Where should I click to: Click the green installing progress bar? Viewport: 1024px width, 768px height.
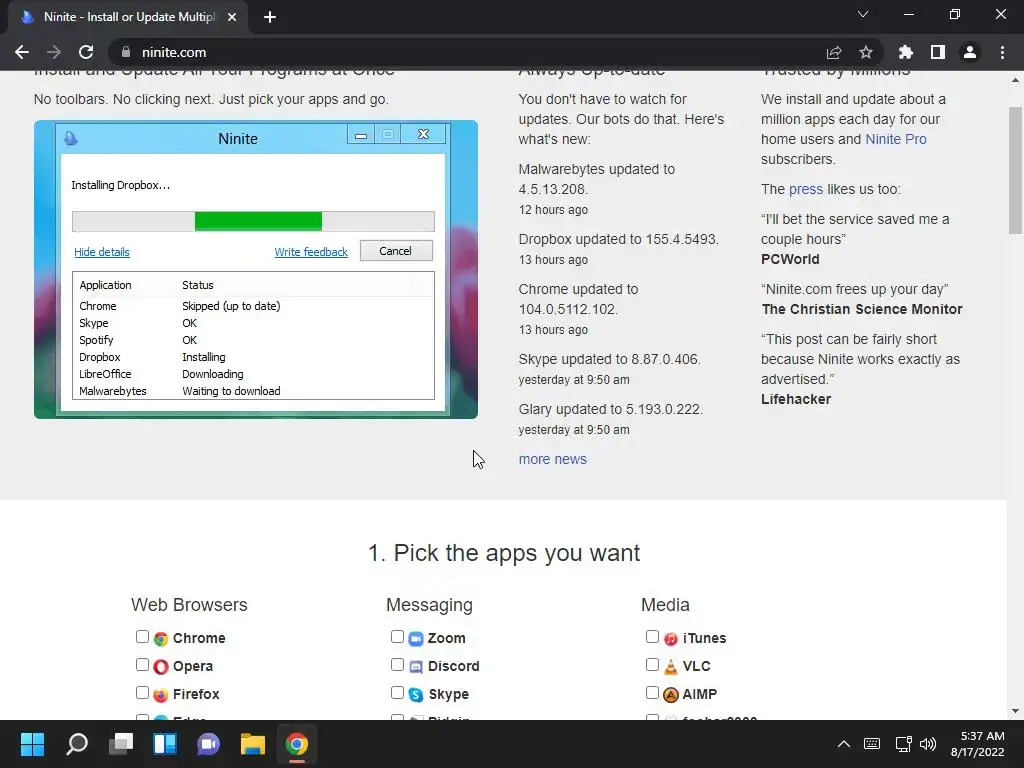(x=258, y=221)
